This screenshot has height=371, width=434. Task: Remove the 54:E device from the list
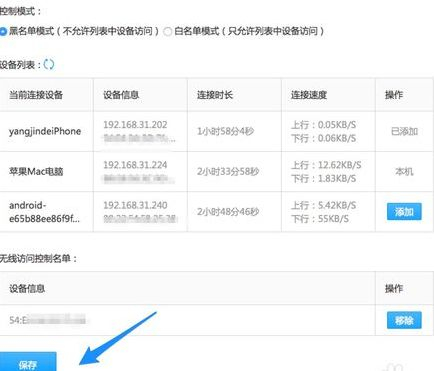click(404, 320)
